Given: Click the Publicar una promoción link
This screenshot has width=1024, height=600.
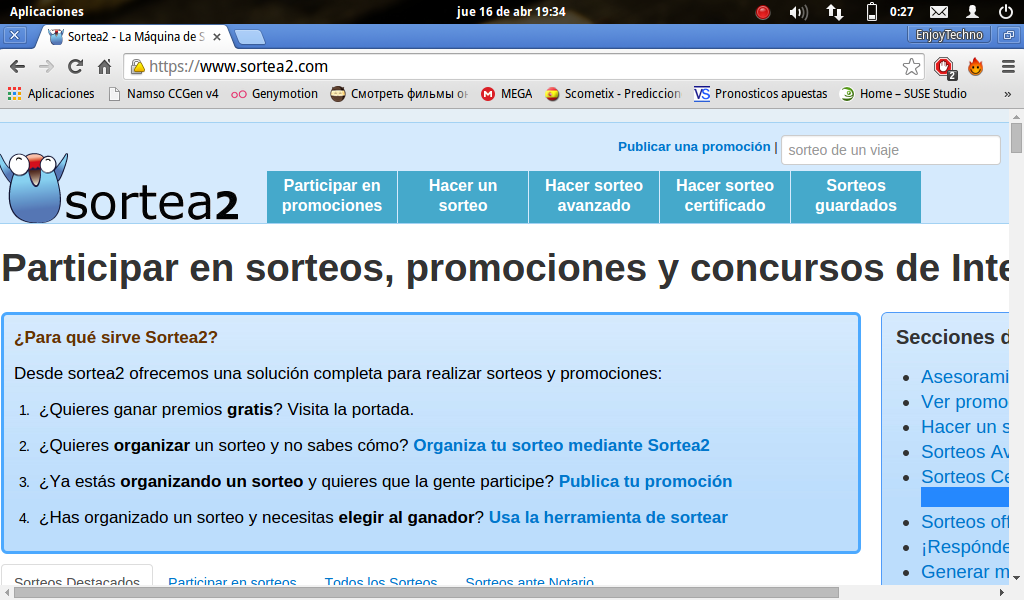Looking at the screenshot, I should pos(694,146).
